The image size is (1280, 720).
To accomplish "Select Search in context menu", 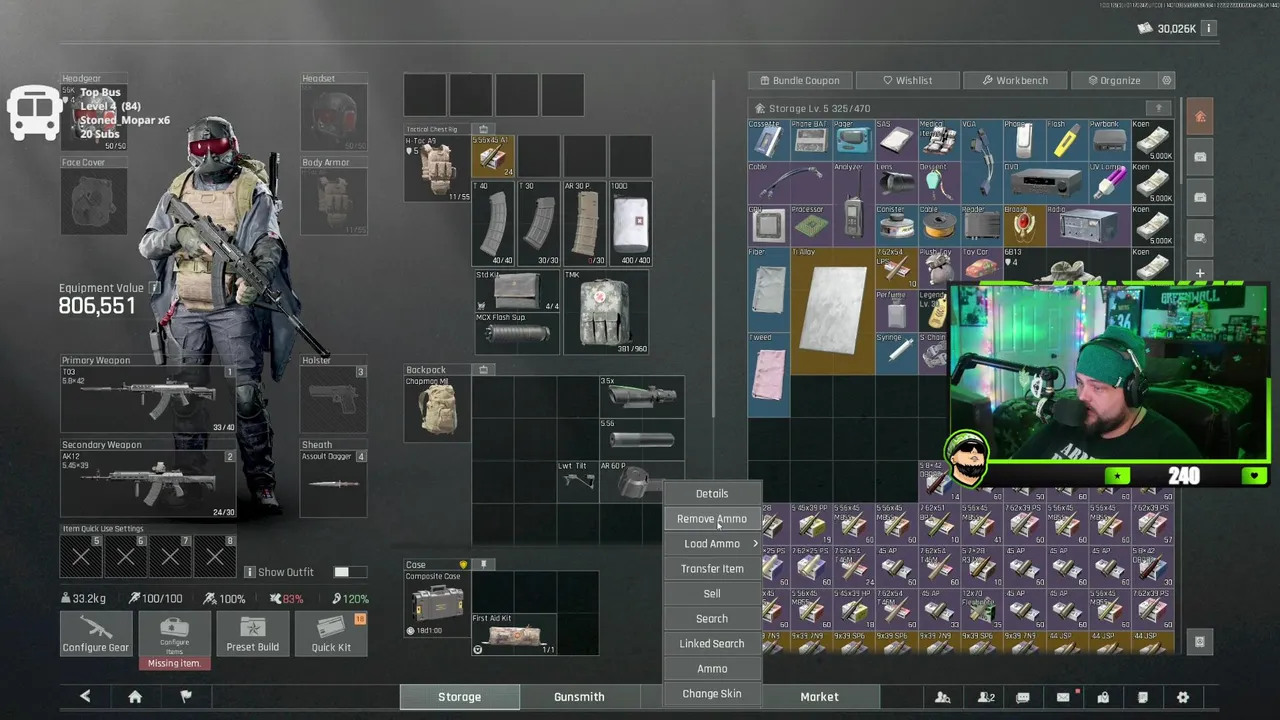I will click(x=712, y=618).
